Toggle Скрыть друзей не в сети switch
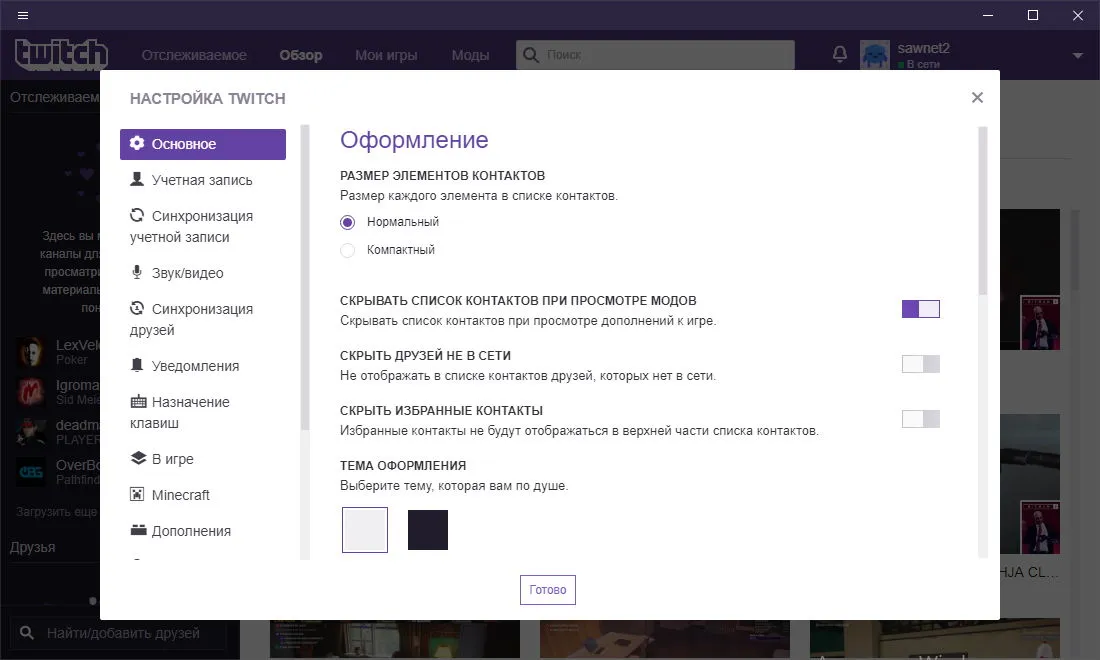Screen dimensions: 1100x660 click(920, 364)
